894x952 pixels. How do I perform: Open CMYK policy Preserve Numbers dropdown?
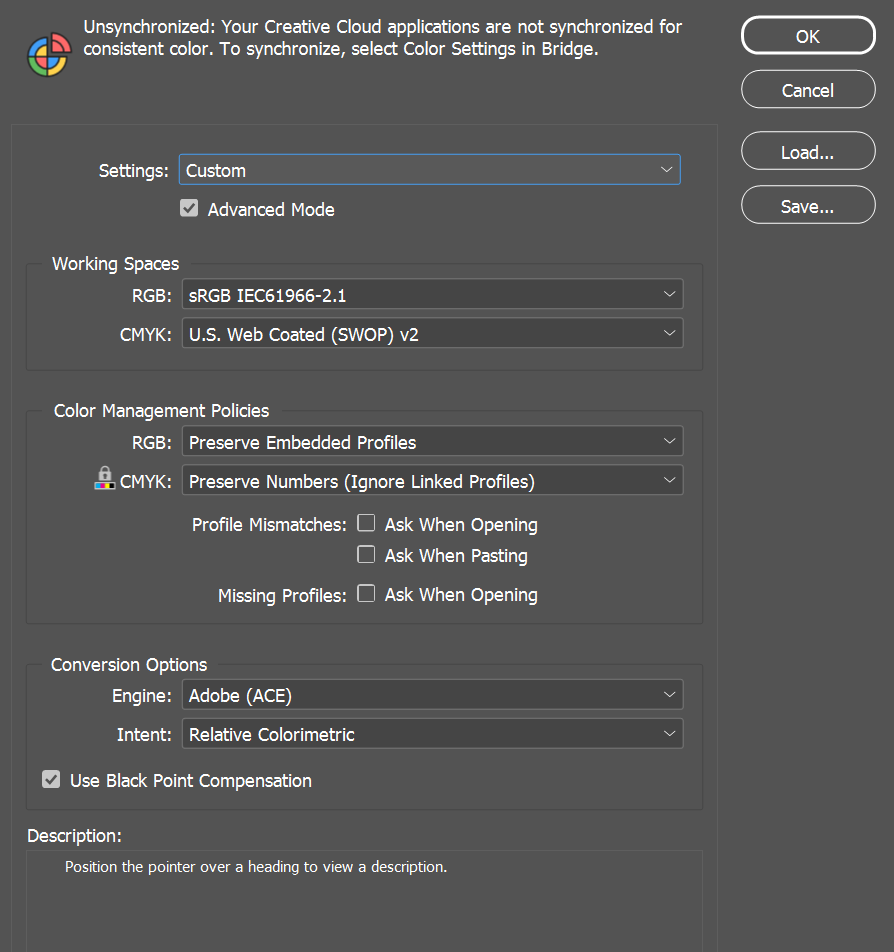(x=432, y=480)
